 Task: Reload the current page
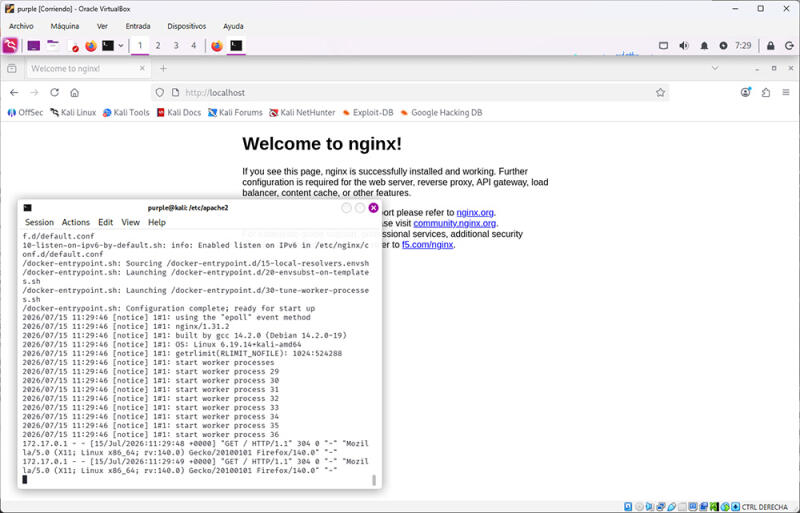55,92
